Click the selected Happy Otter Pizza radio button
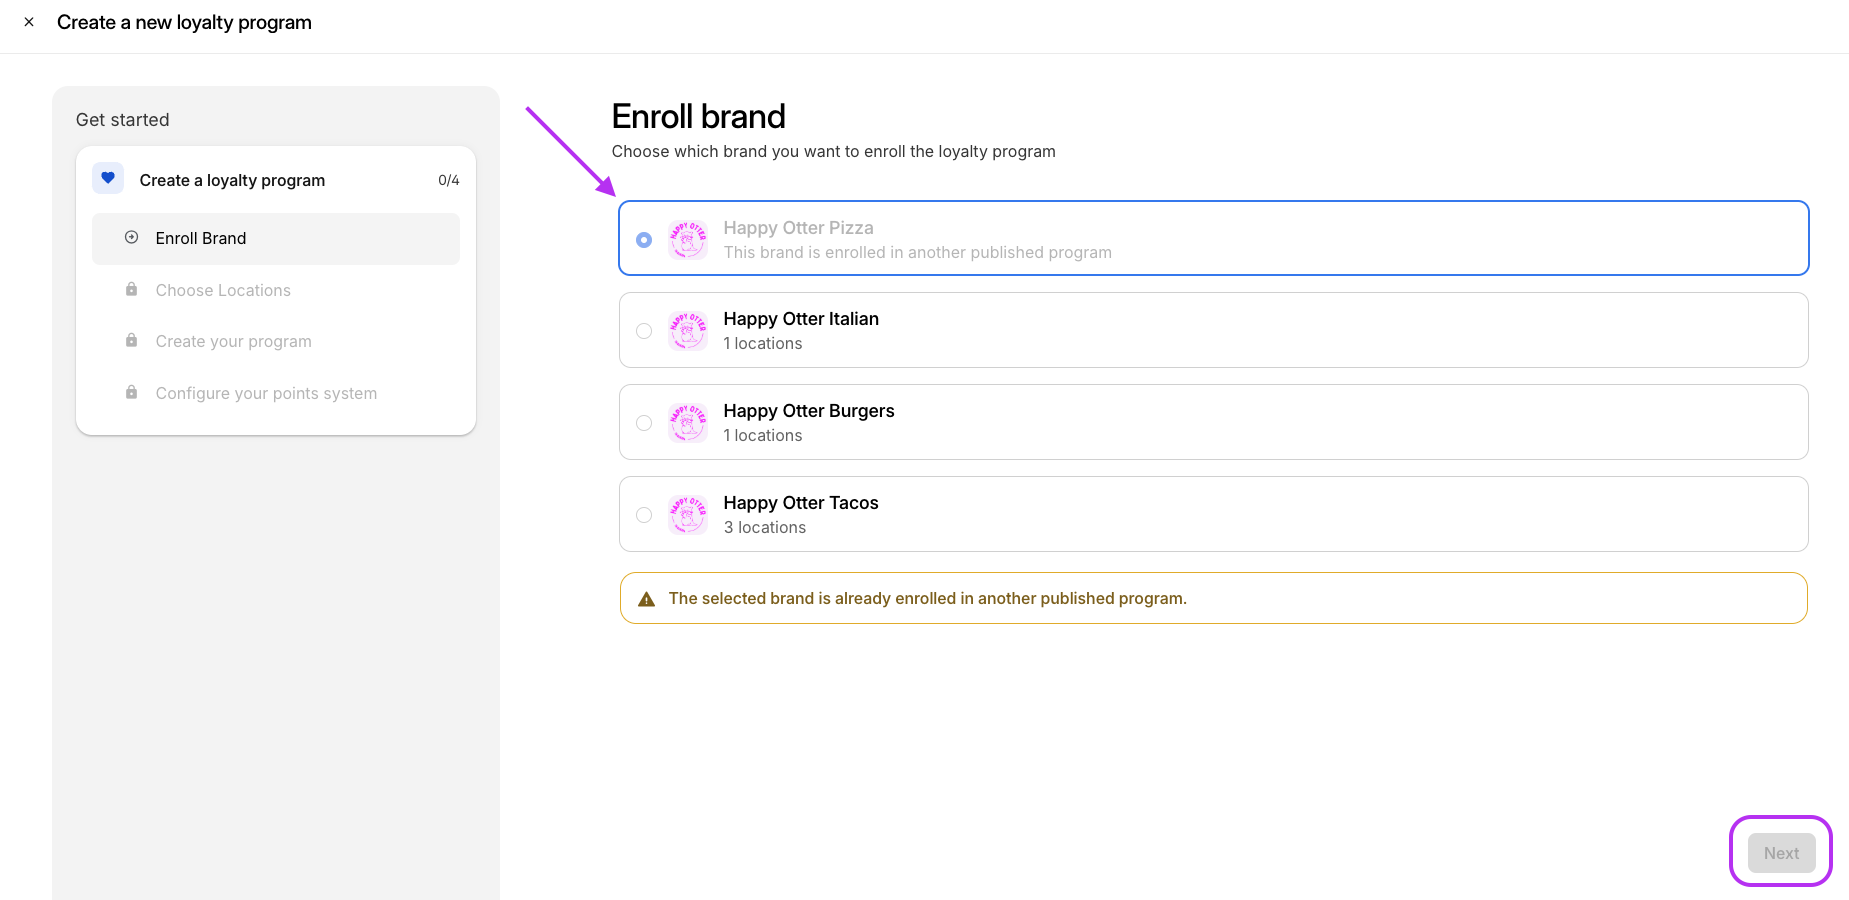Image resolution: width=1849 pixels, height=900 pixels. (x=644, y=240)
